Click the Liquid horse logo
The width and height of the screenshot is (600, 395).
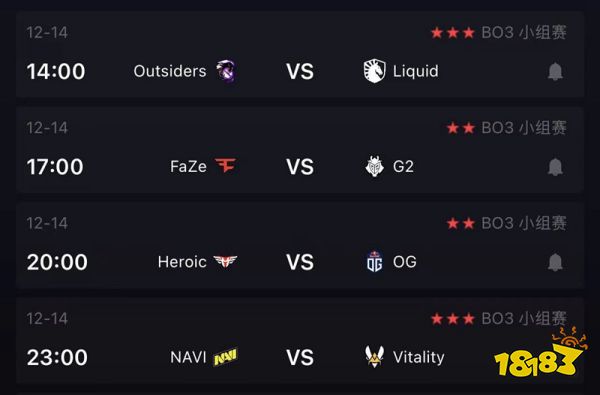click(x=374, y=71)
